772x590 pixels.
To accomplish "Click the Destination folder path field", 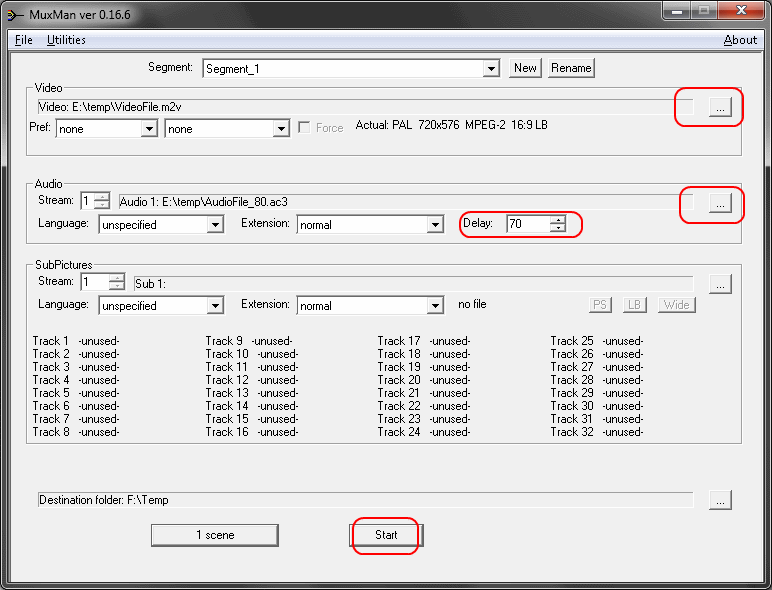I will coord(365,500).
